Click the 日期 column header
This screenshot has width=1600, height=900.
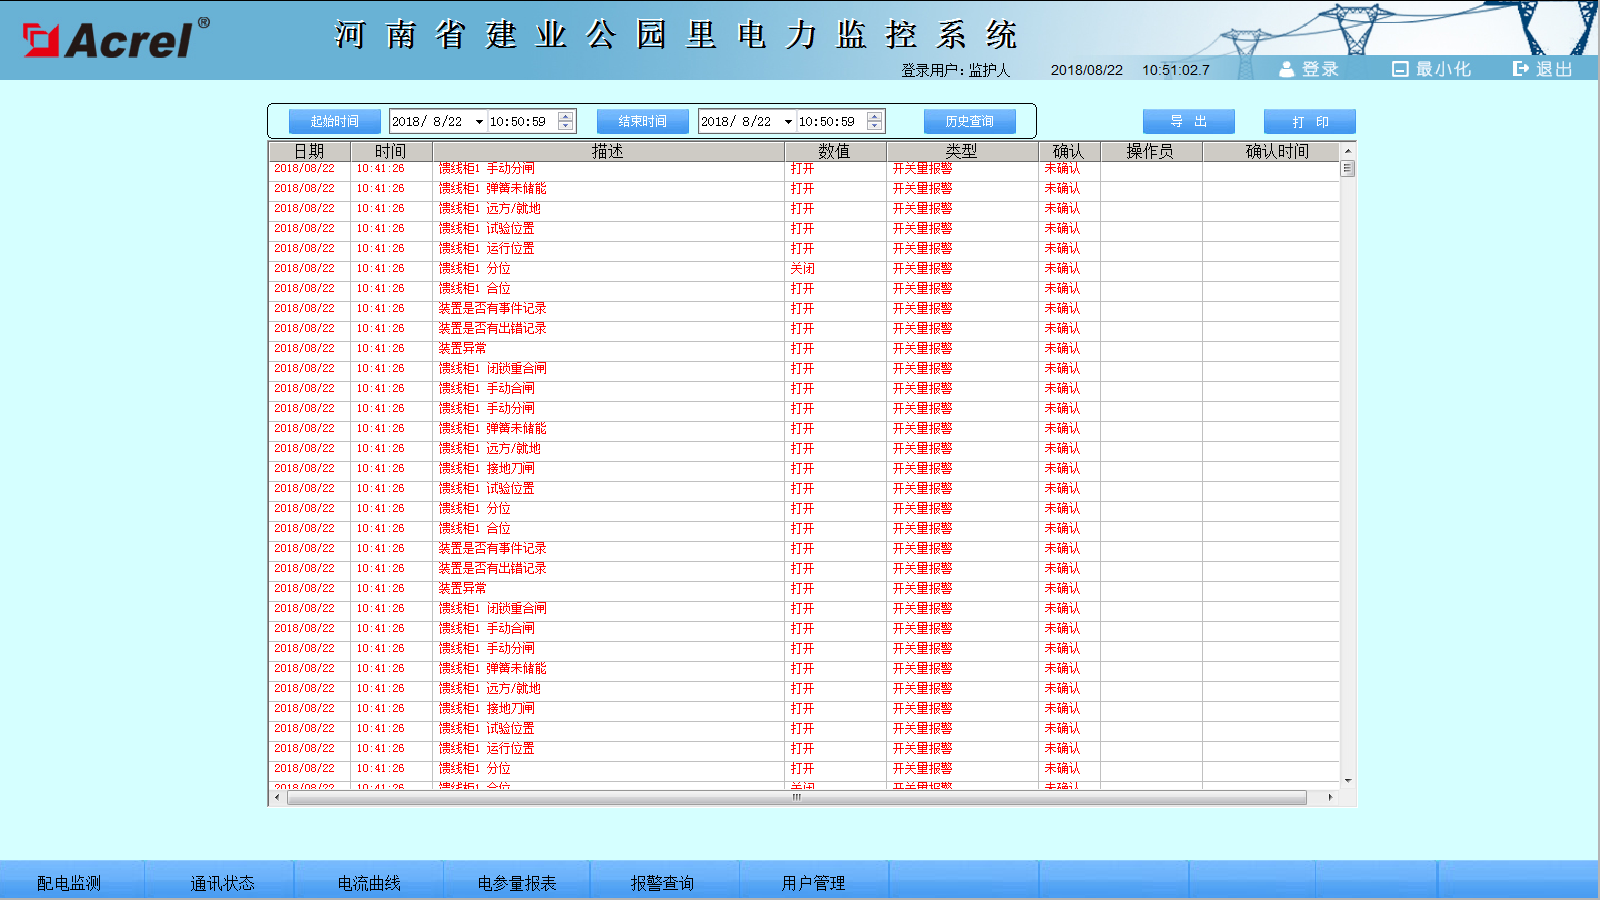point(309,151)
